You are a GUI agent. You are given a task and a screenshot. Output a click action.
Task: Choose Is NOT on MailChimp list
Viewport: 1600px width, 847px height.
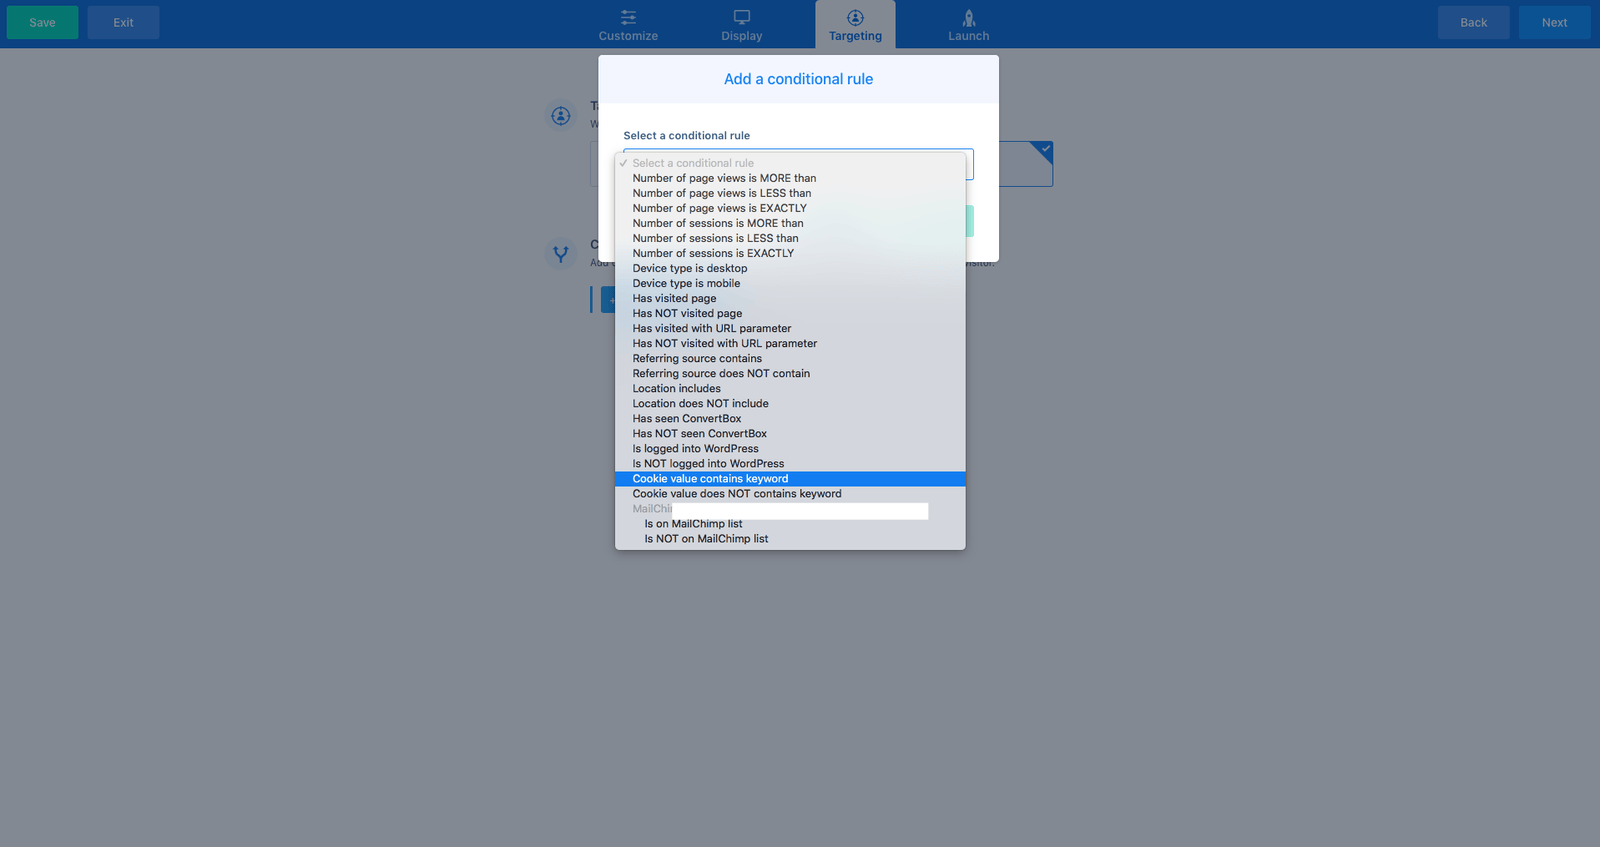790,538
